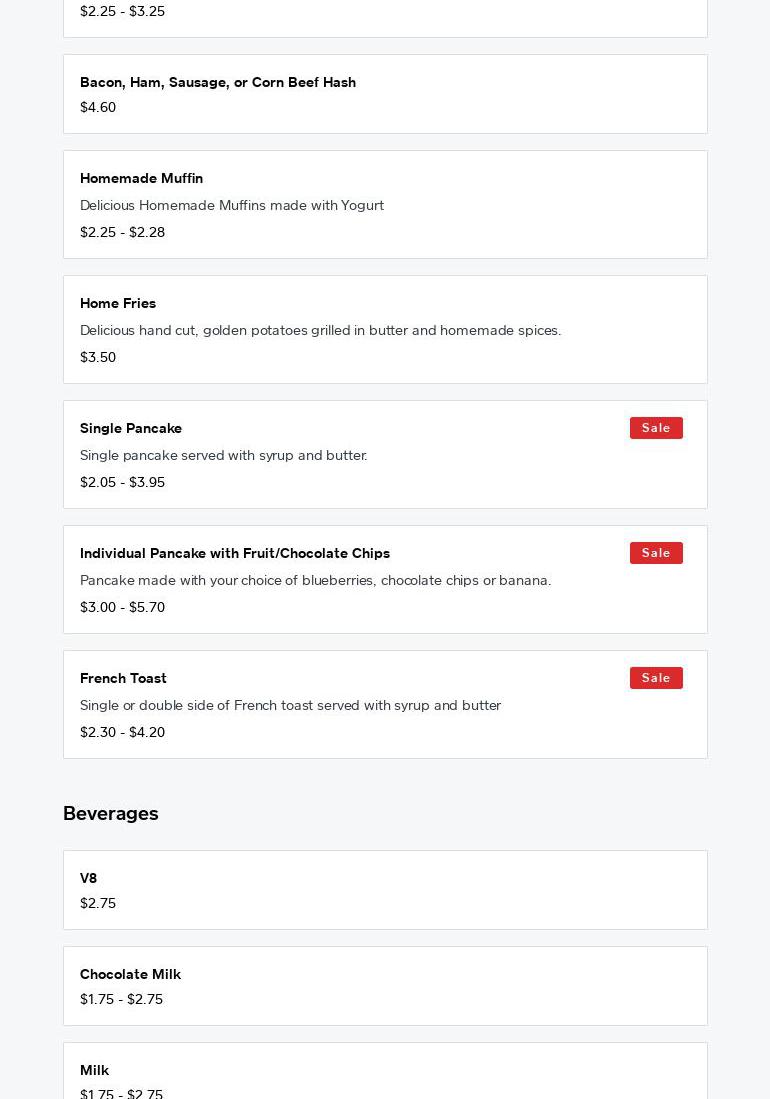Select Individual Pancake with Fruit/Chocolate Chips title
Viewport: 770px width, 1099px height.
[x=235, y=553]
